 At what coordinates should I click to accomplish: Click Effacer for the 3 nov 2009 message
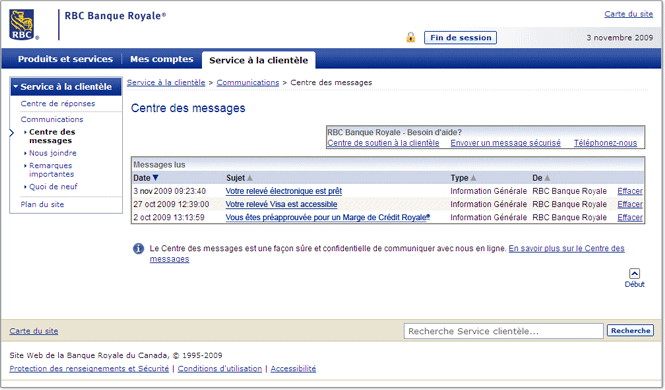(x=630, y=191)
